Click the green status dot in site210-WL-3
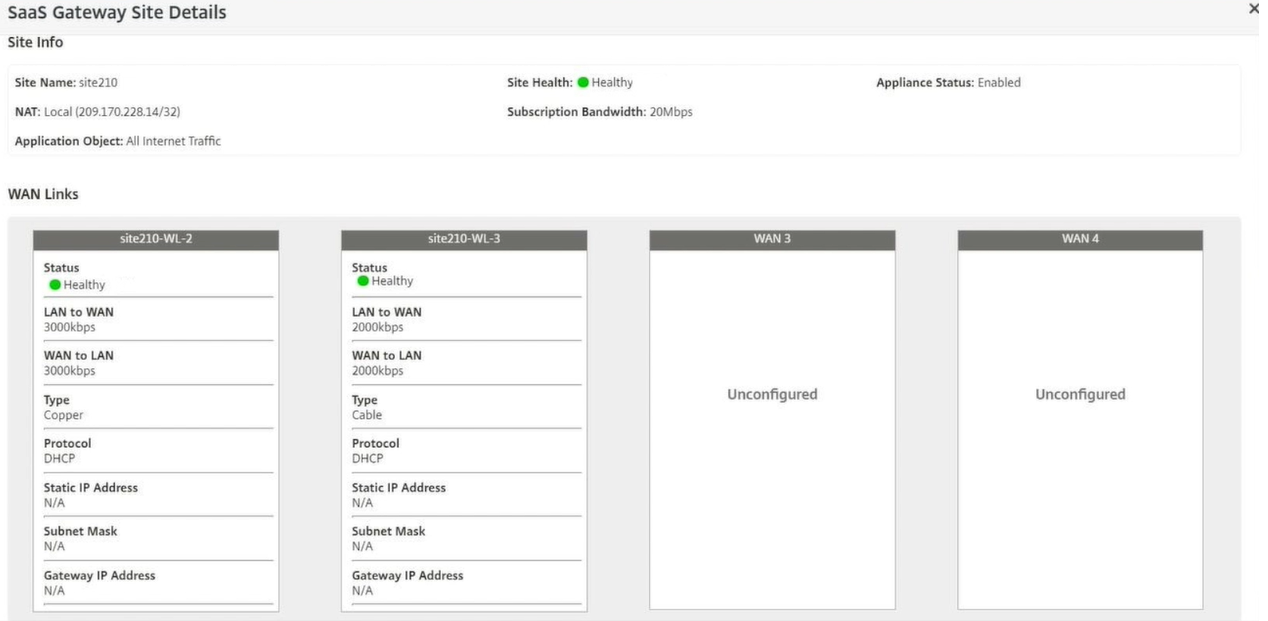Screen dimensions: 1268x621 coord(363,281)
